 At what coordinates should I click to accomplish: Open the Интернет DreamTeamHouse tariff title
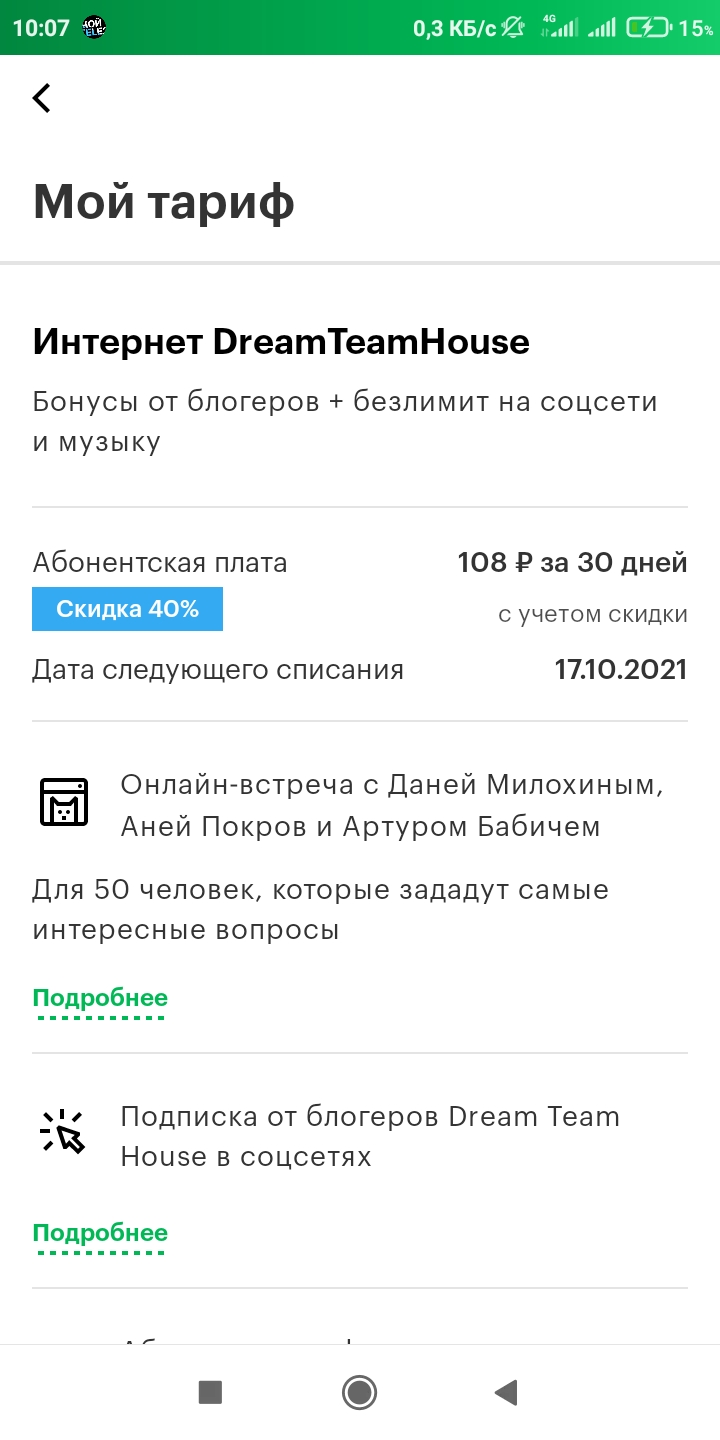(281, 342)
